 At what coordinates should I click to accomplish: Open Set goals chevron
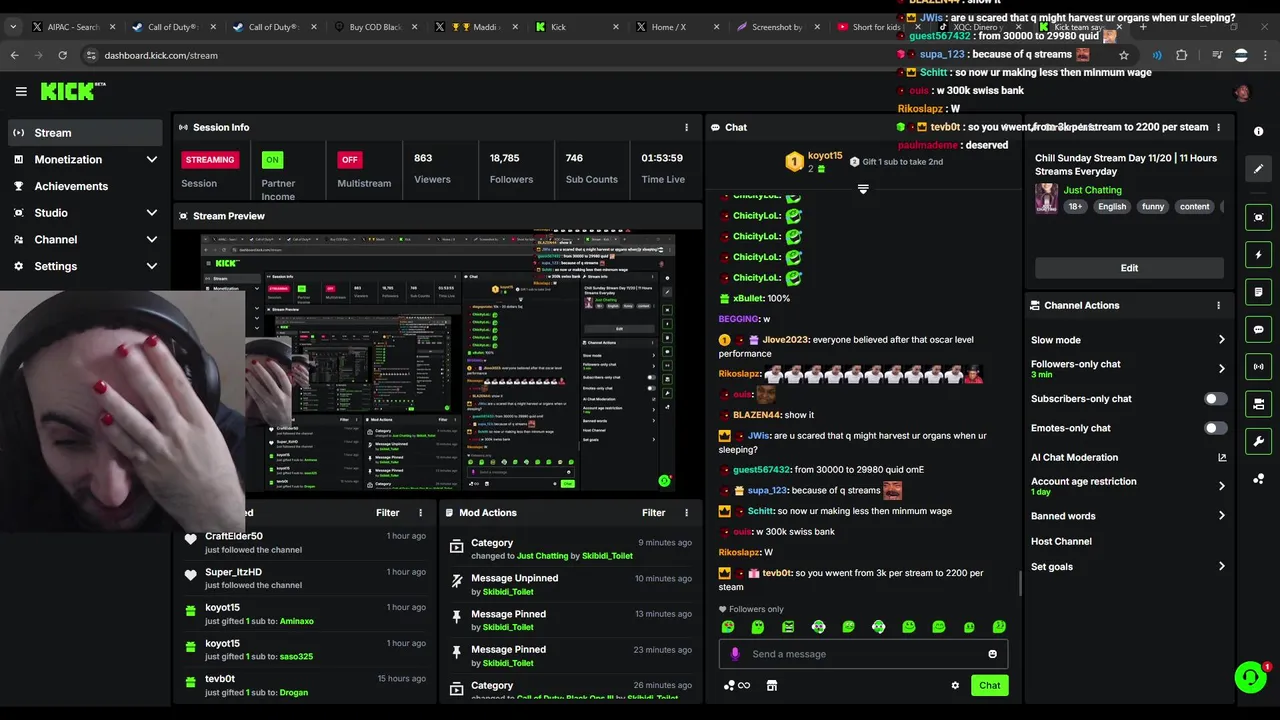pyautogui.click(x=1221, y=566)
